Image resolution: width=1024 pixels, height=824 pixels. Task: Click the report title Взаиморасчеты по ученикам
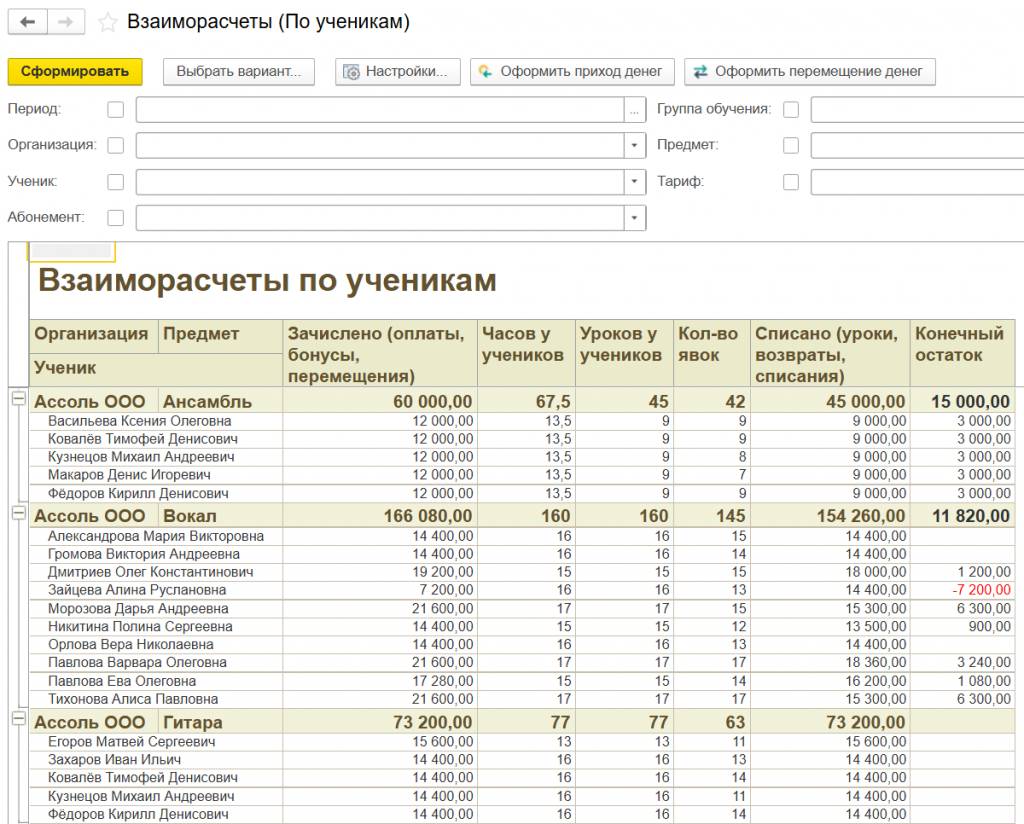coord(267,281)
